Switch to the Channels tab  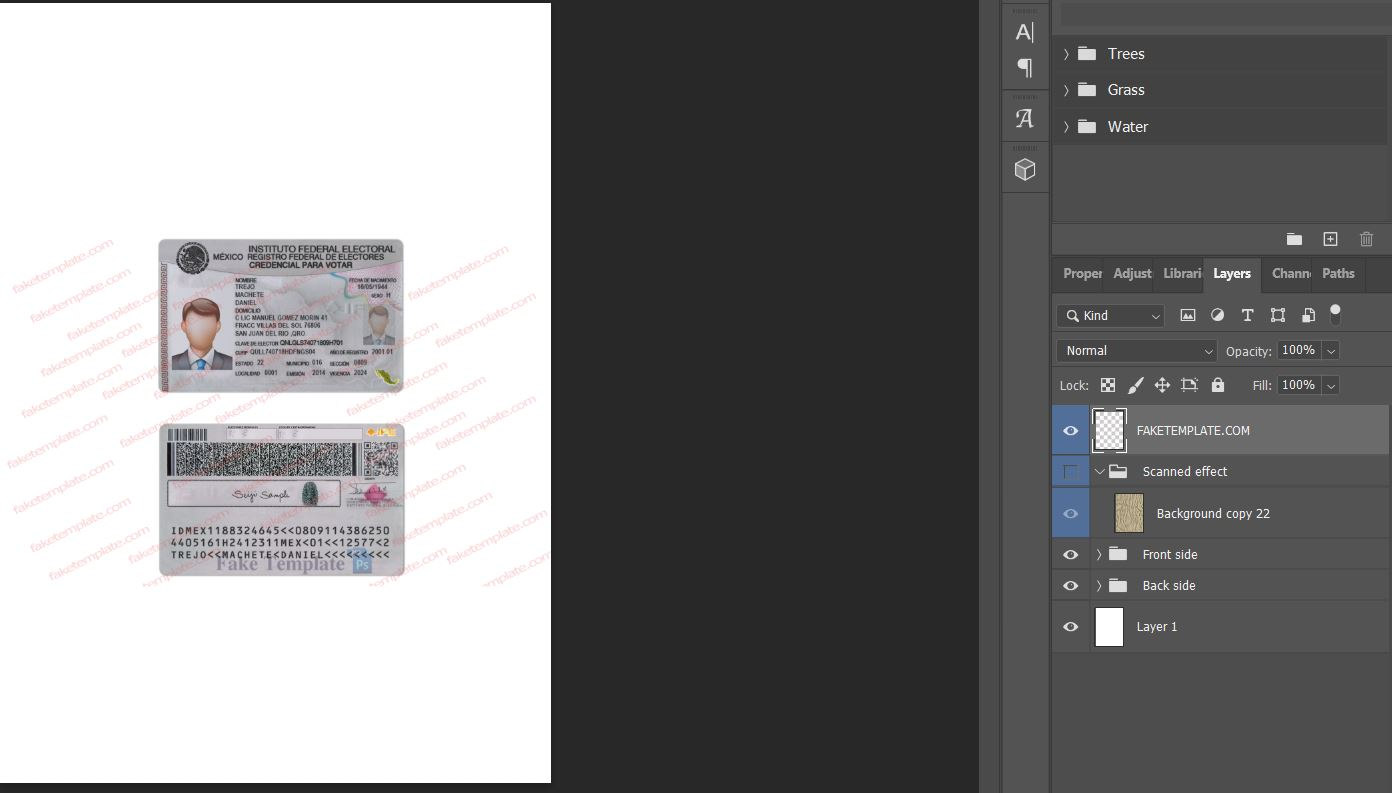click(1290, 273)
